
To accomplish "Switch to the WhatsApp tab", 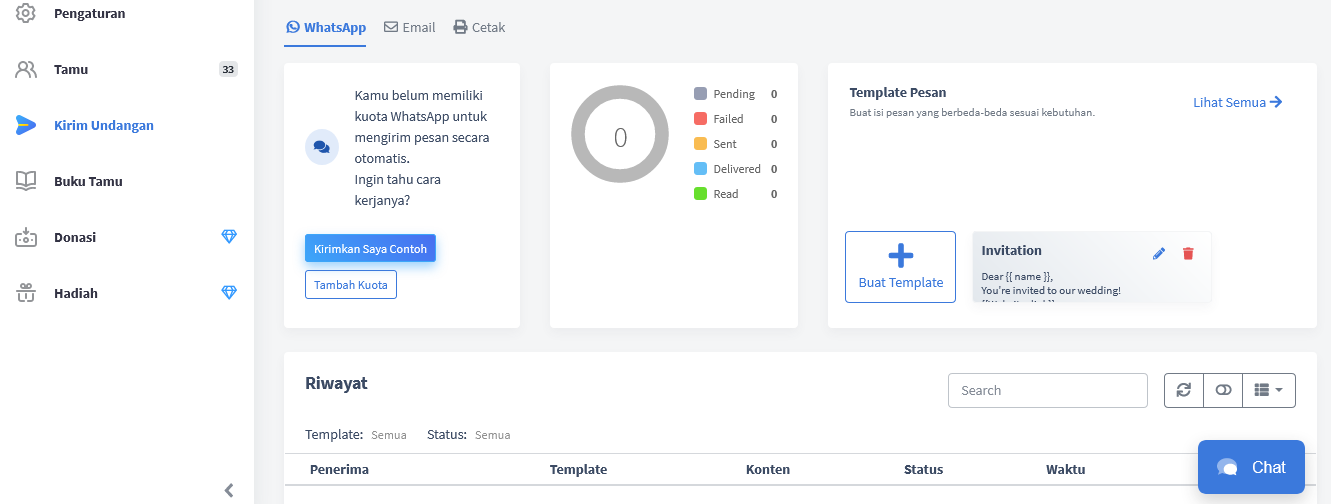I will point(326,28).
